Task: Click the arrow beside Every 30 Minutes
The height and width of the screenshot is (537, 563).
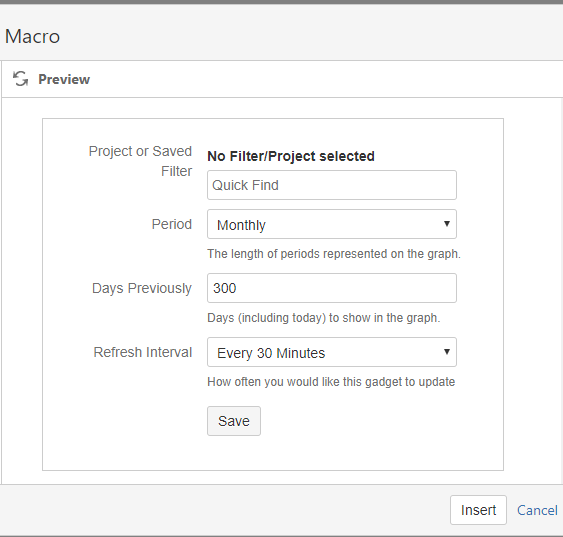Action: (447, 352)
